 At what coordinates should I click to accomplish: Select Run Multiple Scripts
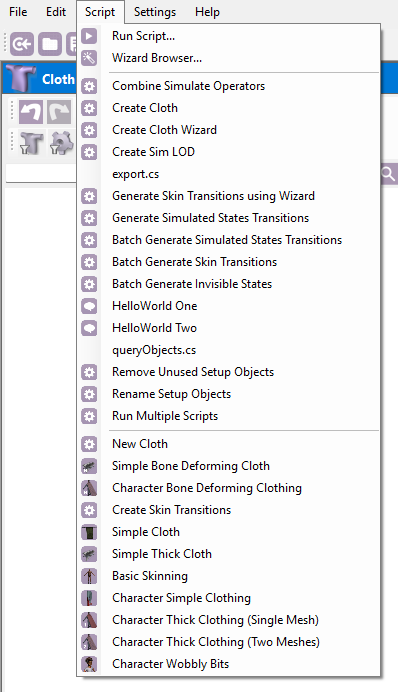(229, 416)
